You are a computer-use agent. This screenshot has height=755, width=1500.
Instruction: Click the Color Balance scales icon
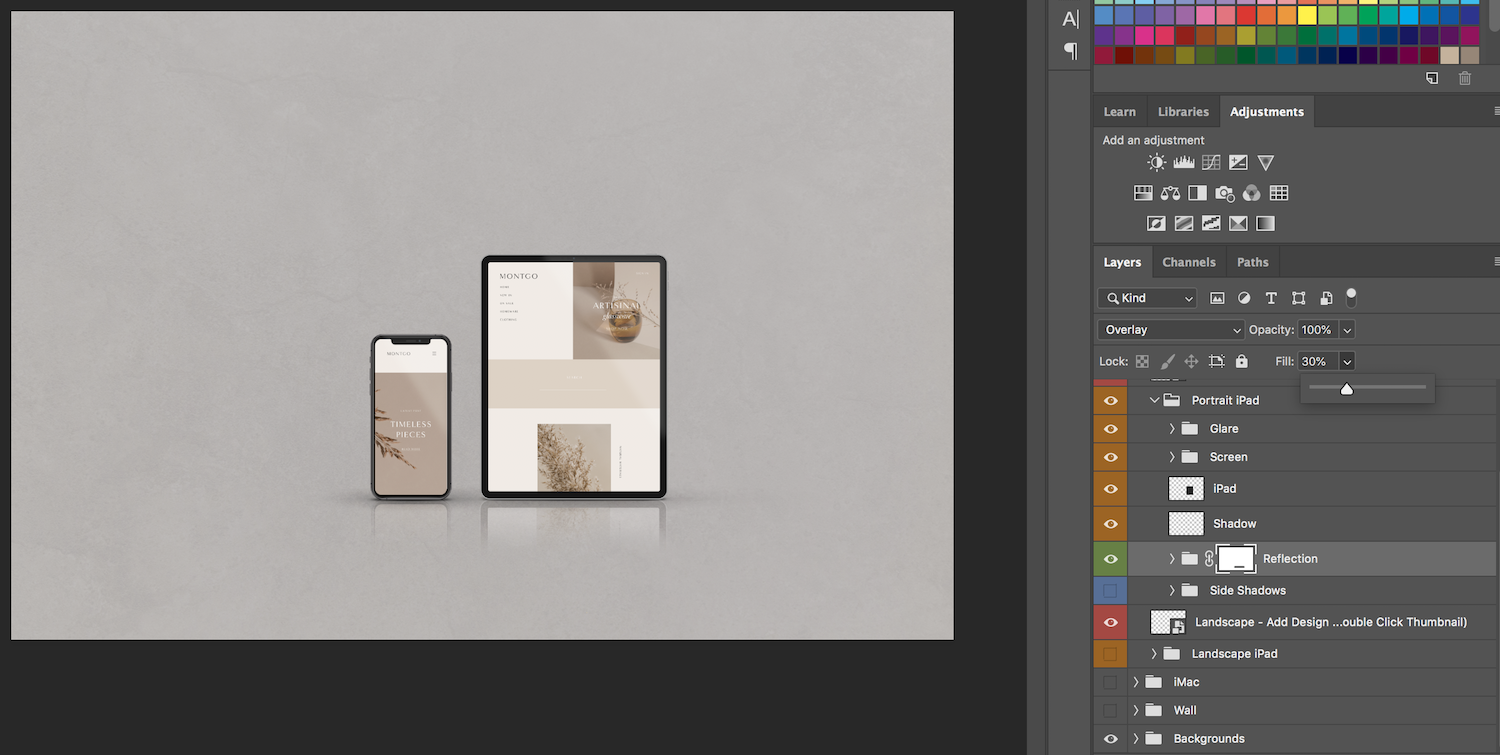(1170, 193)
